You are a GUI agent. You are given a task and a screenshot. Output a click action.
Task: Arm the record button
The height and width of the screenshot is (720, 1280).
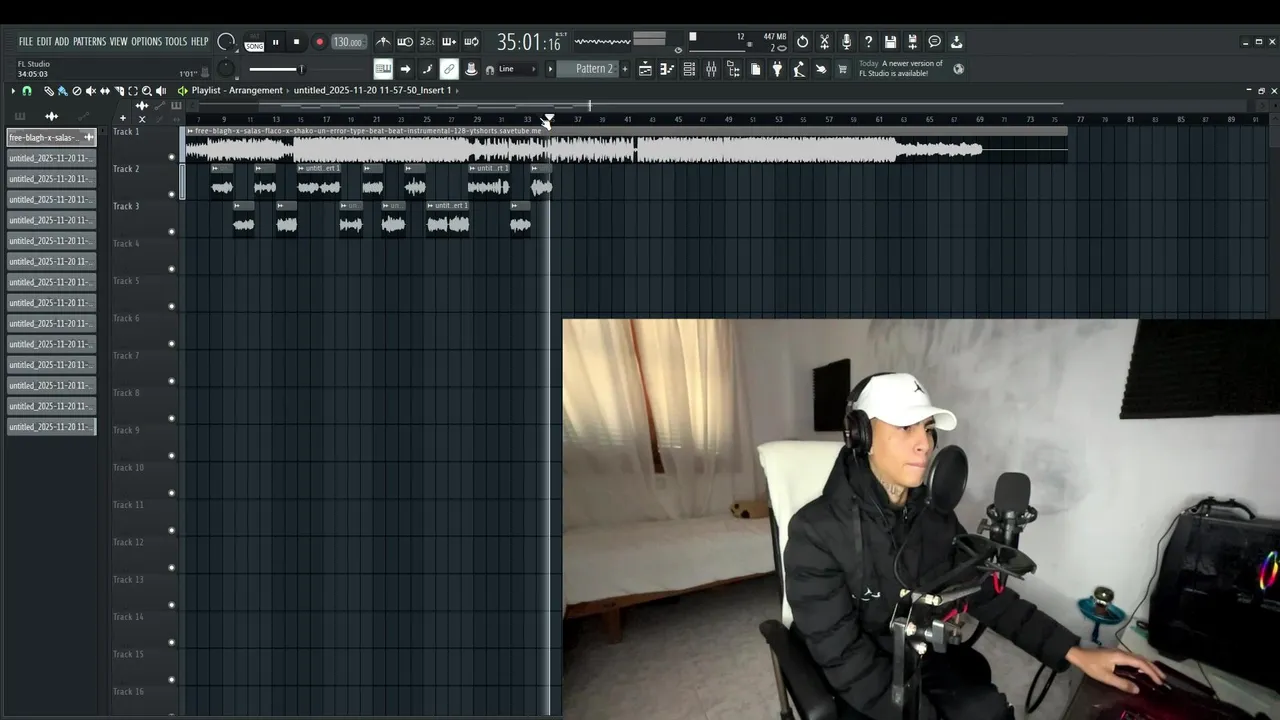pos(319,42)
